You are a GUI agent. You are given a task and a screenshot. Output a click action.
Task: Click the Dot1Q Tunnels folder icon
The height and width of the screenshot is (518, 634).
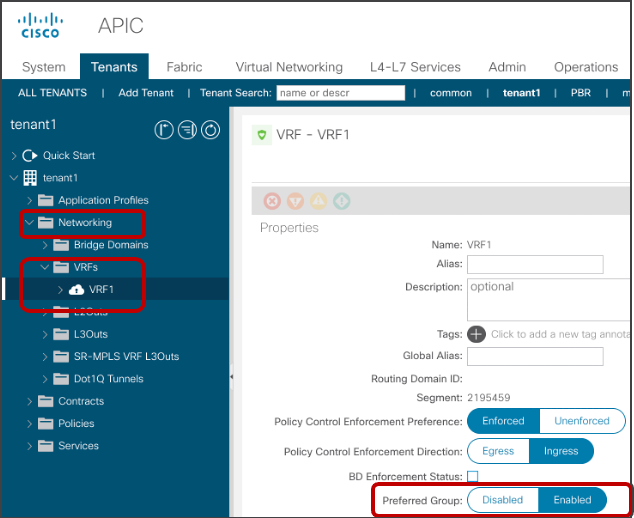[x=61, y=379]
